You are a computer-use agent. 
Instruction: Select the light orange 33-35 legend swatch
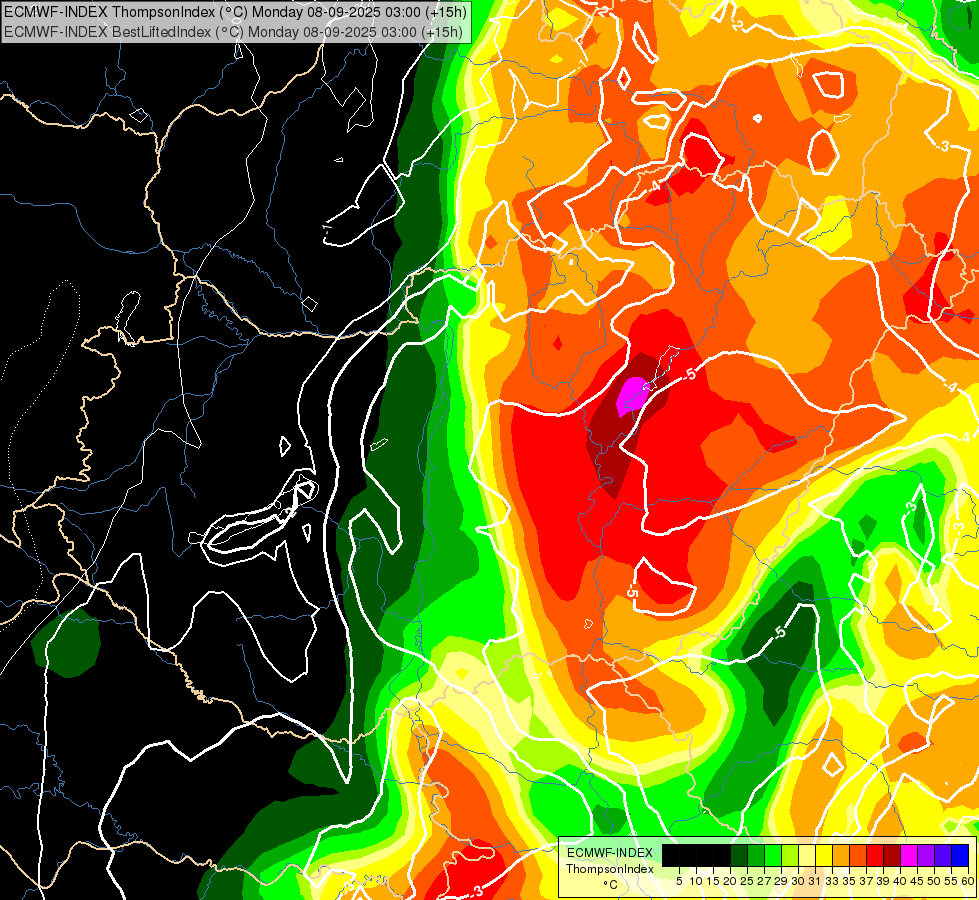841,856
